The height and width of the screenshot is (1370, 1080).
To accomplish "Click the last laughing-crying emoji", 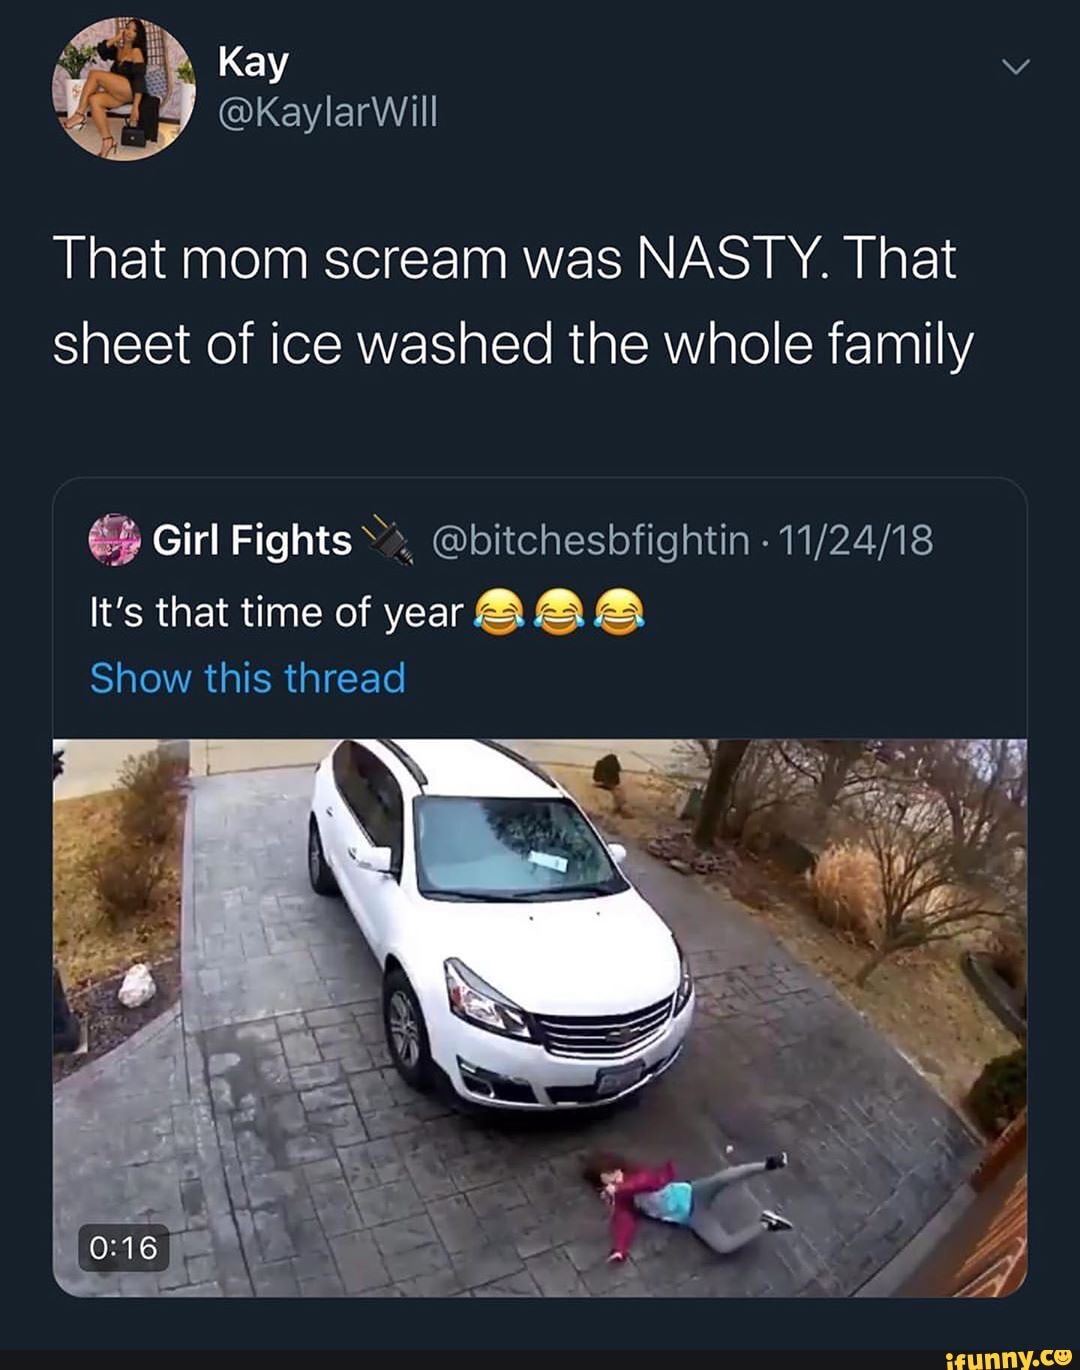I will click(620, 613).
